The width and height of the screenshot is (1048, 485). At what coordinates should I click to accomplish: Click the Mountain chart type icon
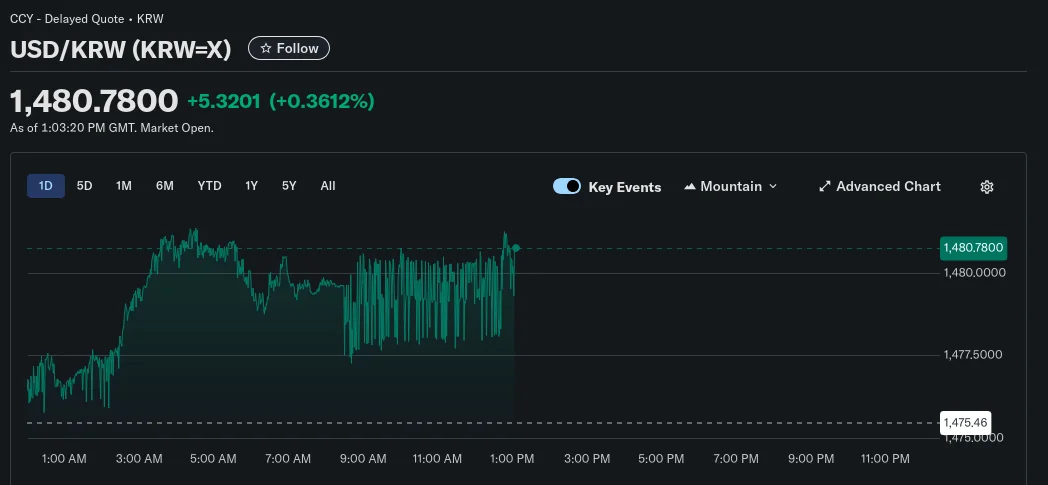point(690,187)
